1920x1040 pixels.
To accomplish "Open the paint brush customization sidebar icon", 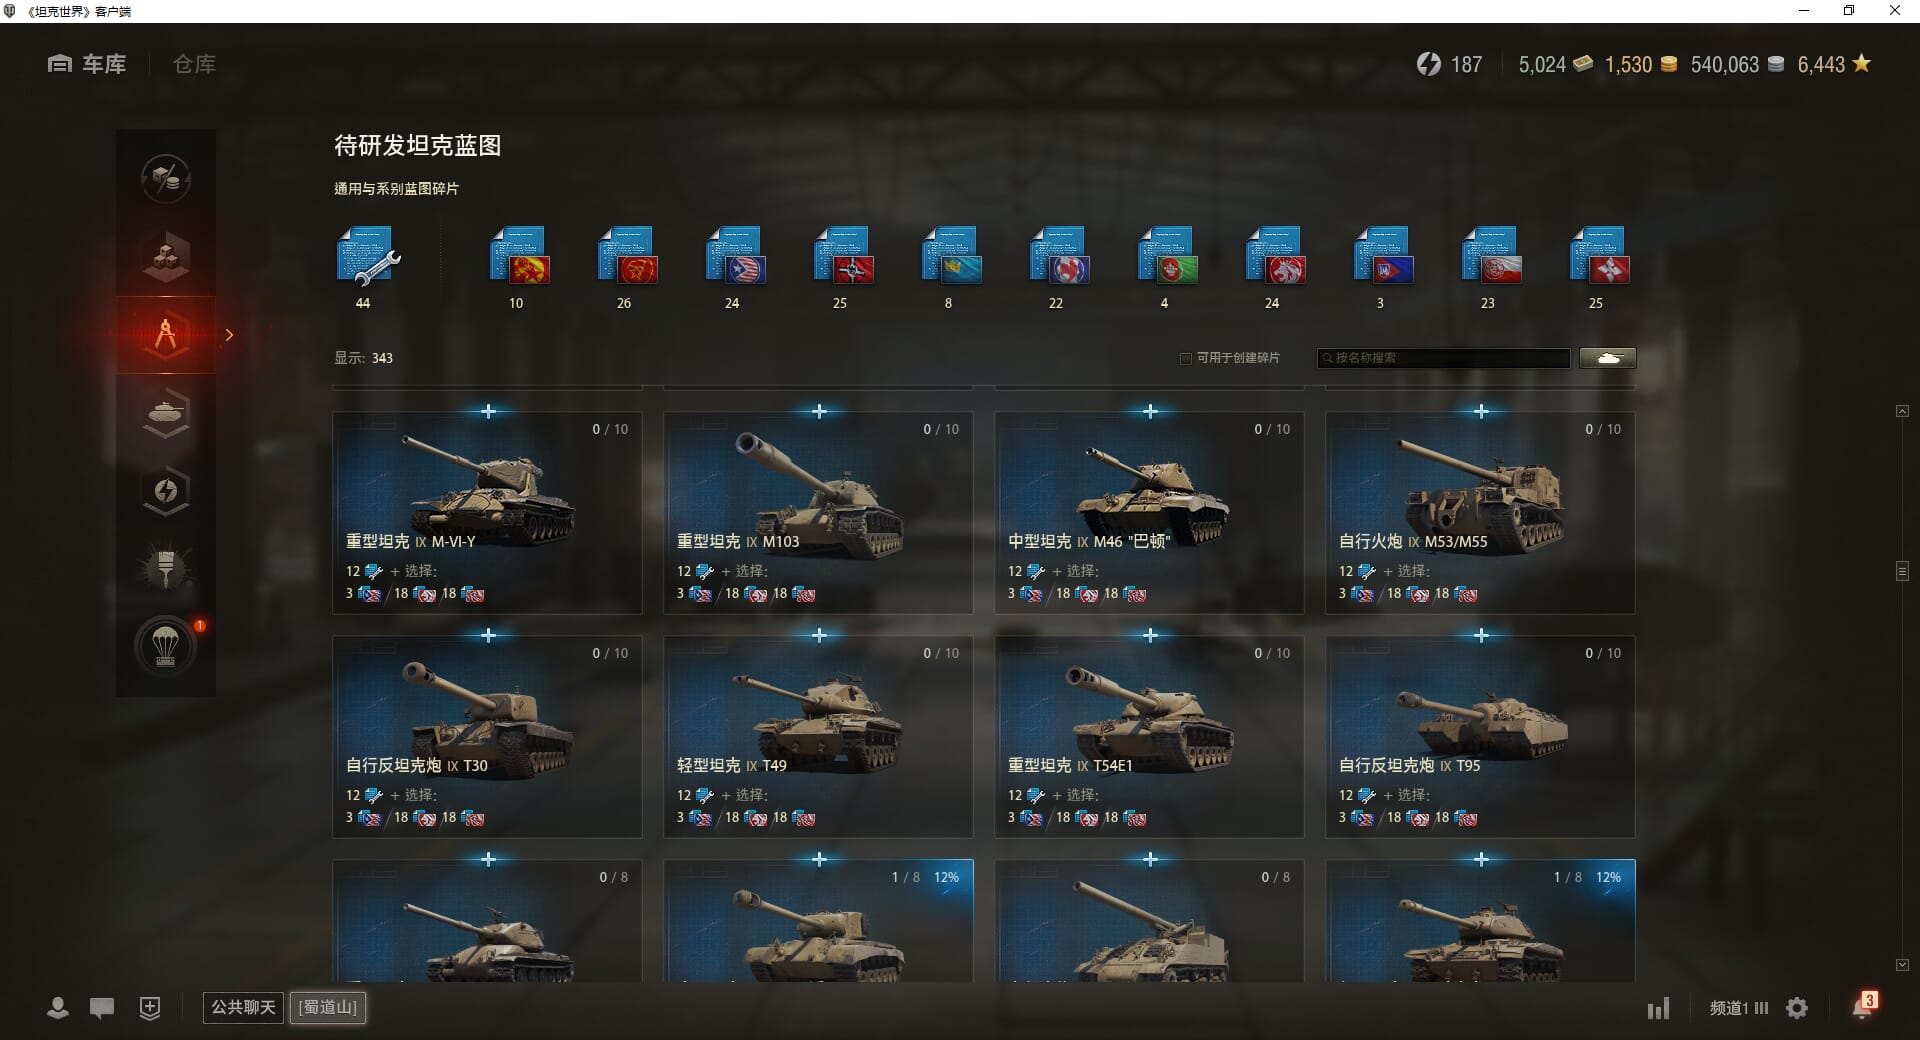I will [x=166, y=568].
